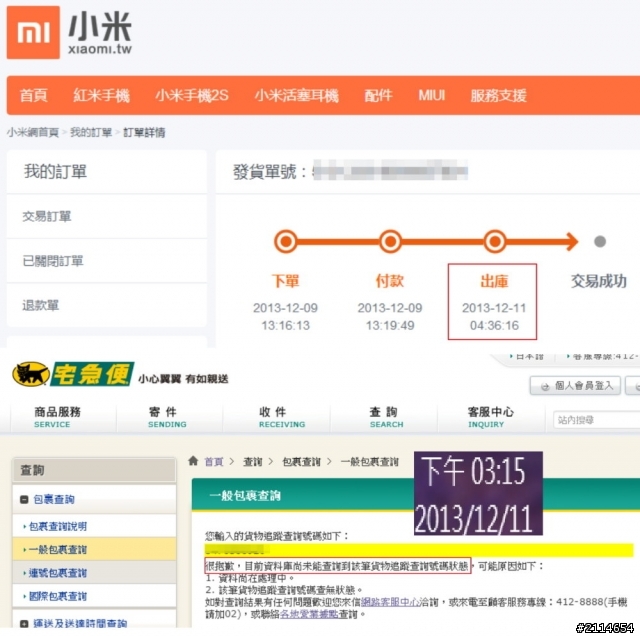Click the 出庫 step circle marker

(495, 241)
